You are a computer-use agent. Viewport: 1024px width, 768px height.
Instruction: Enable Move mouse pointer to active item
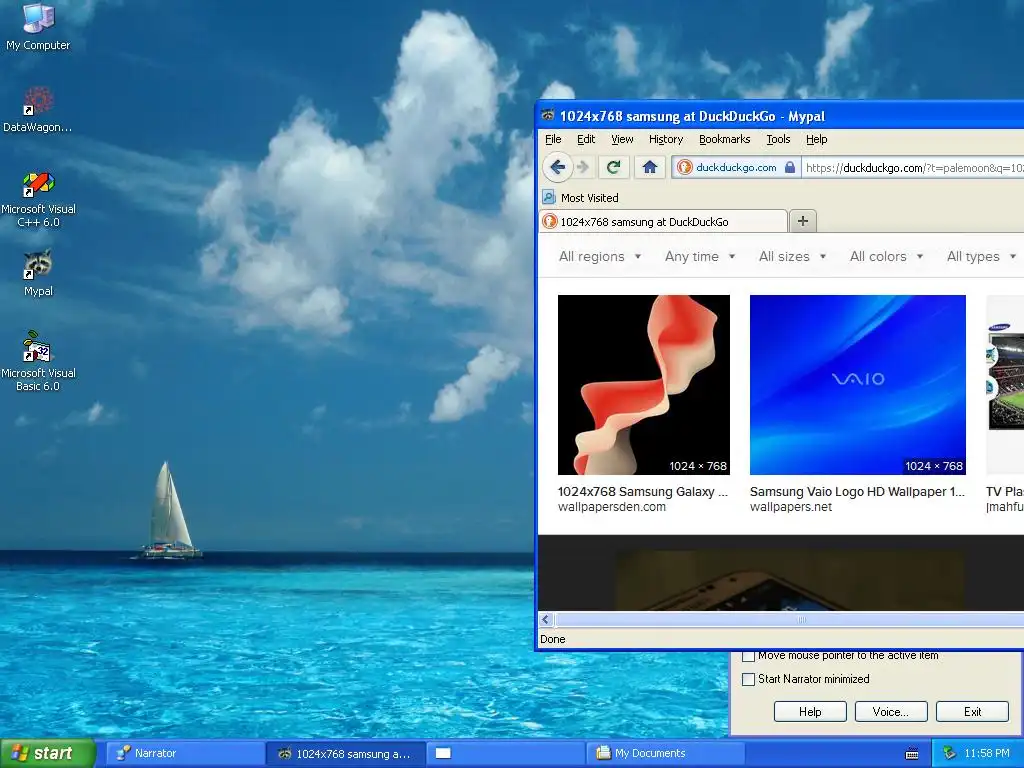pos(748,655)
